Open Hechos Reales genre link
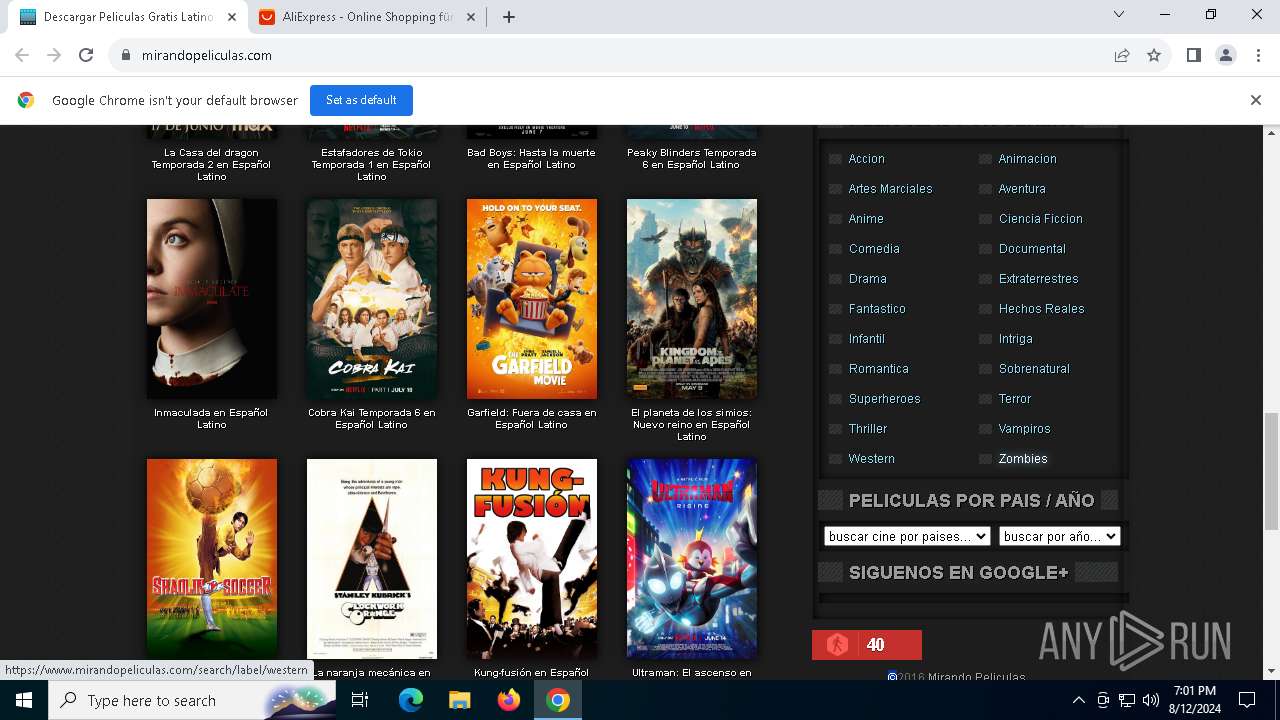 click(1041, 309)
